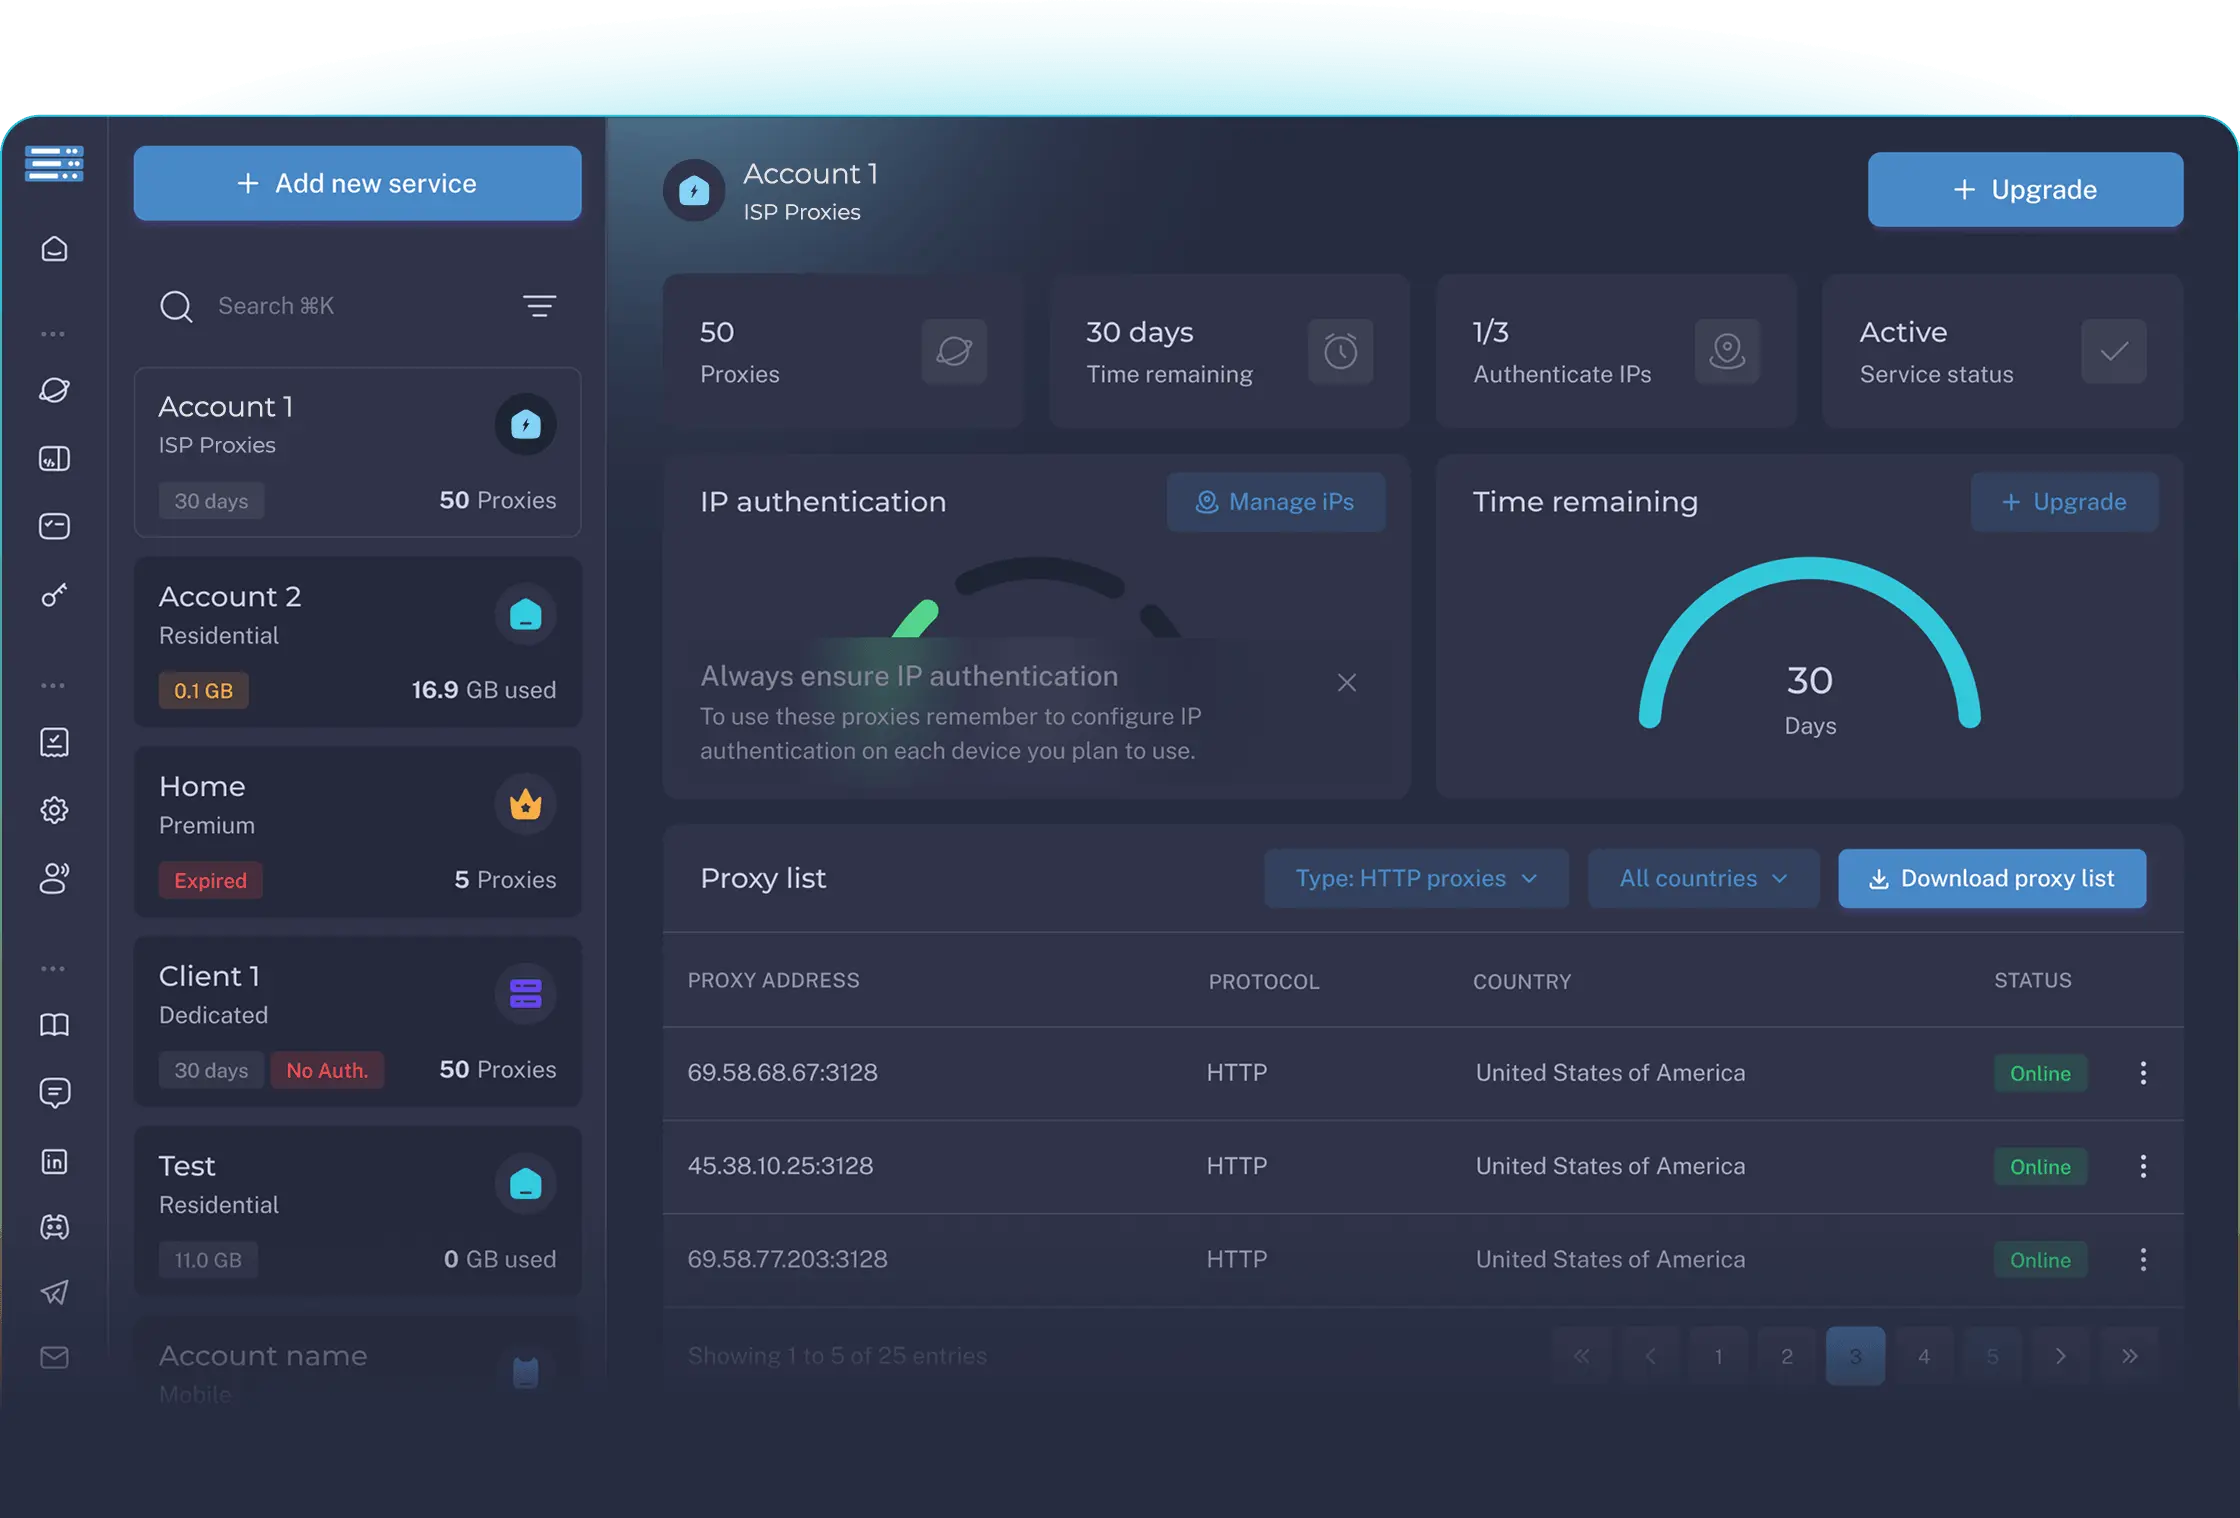Image resolution: width=2240 pixels, height=1518 pixels.
Task: Open the book documentation icon in sidebar
Action: (54, 1024)
